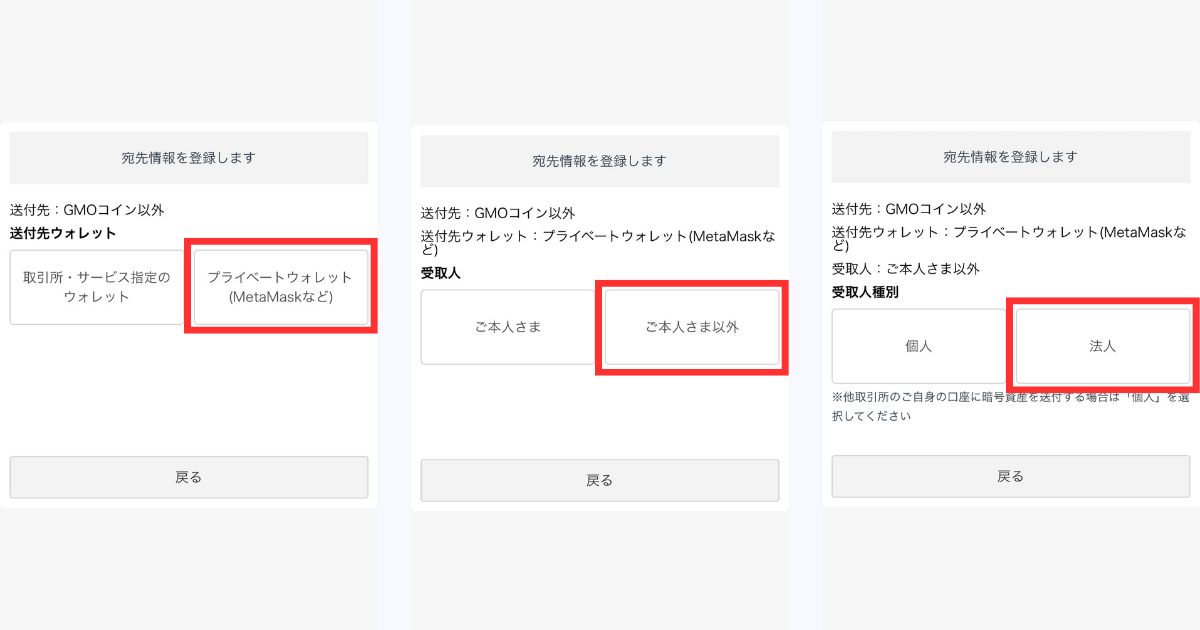
Task: Click note about 他取引所のご自身の口座
Action: click(1011, 406)
